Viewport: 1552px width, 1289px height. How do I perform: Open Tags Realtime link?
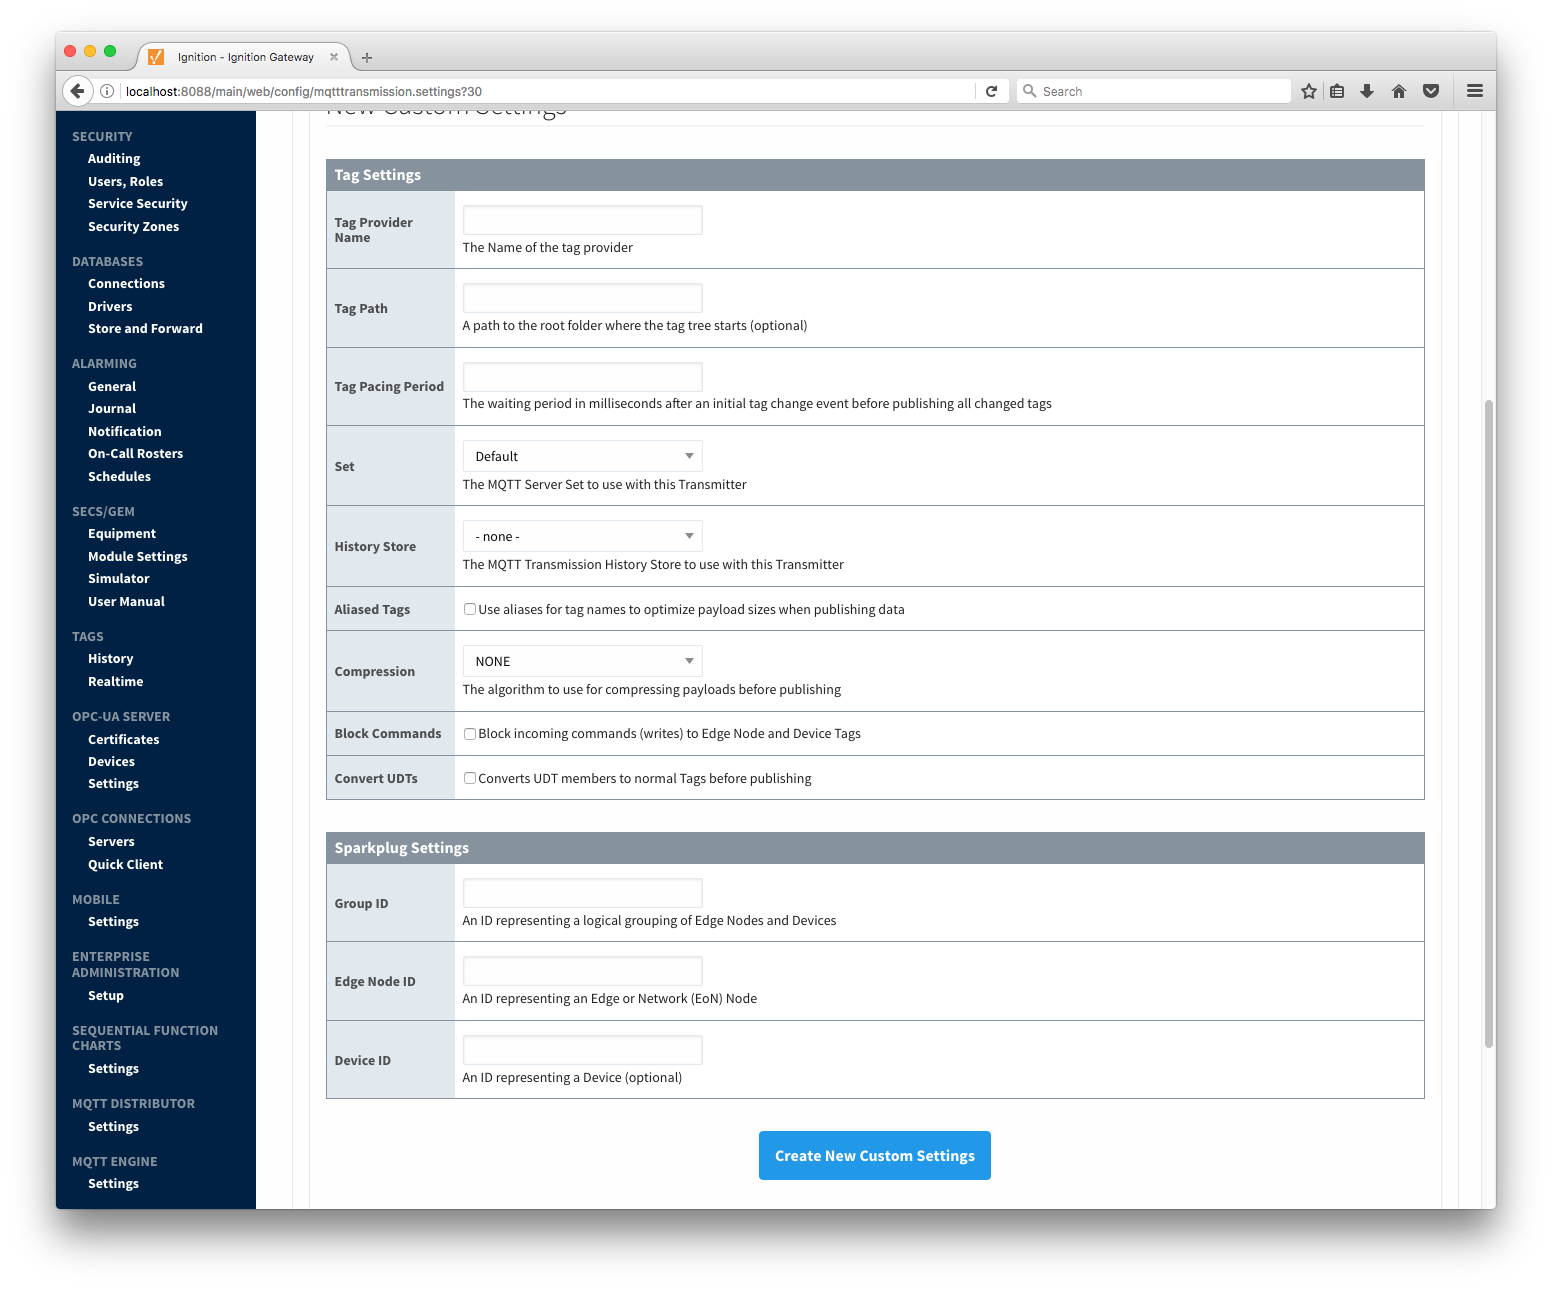[115, 682]
